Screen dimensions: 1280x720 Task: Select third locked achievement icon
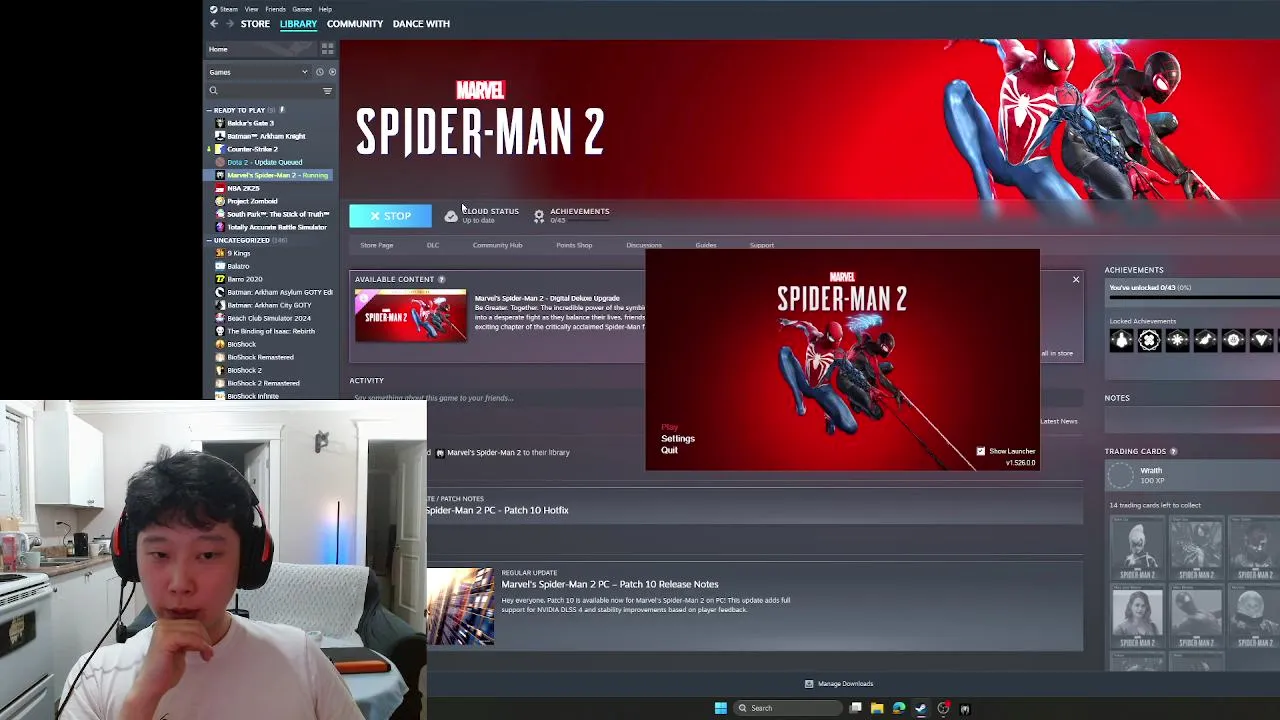1177,341
